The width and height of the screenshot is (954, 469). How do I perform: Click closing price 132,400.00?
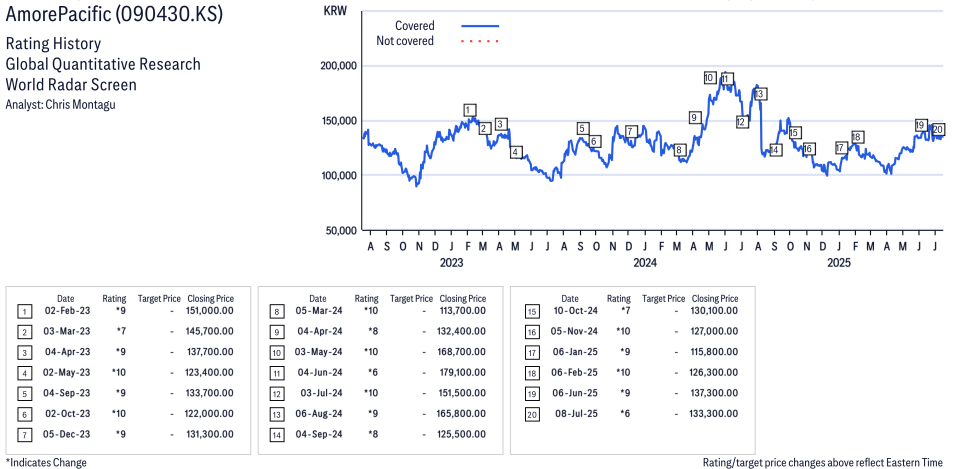(461, 331)
